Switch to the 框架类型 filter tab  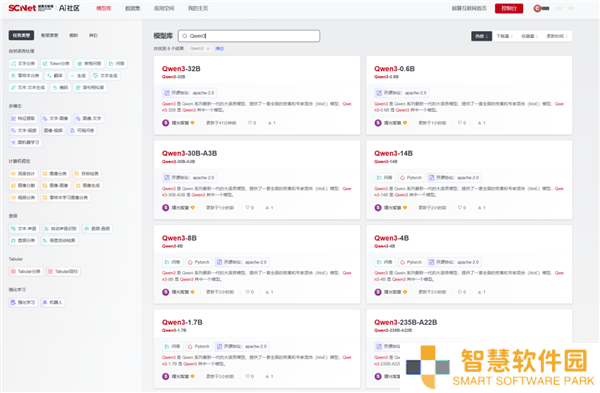49,36
